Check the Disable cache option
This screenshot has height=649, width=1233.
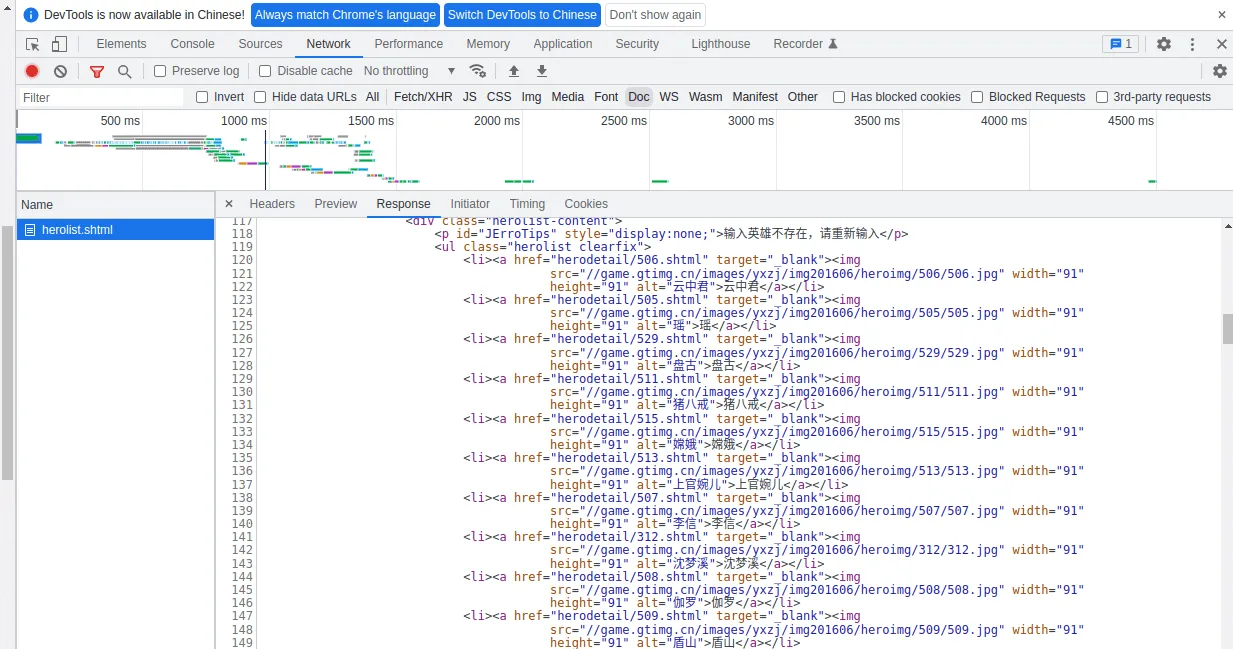(x=265, y=71)
